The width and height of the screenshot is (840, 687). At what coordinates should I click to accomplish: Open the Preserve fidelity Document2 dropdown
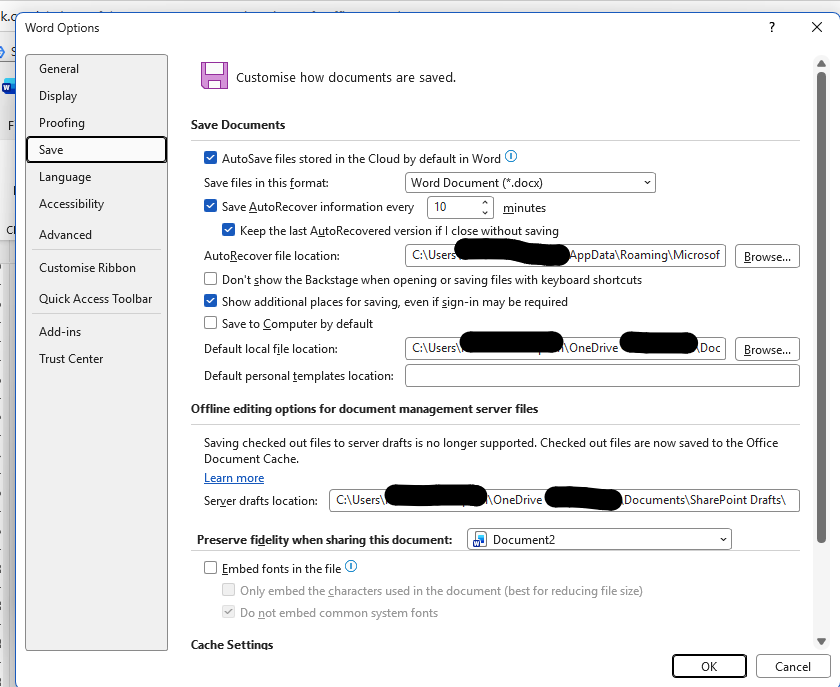coord(599,539)
